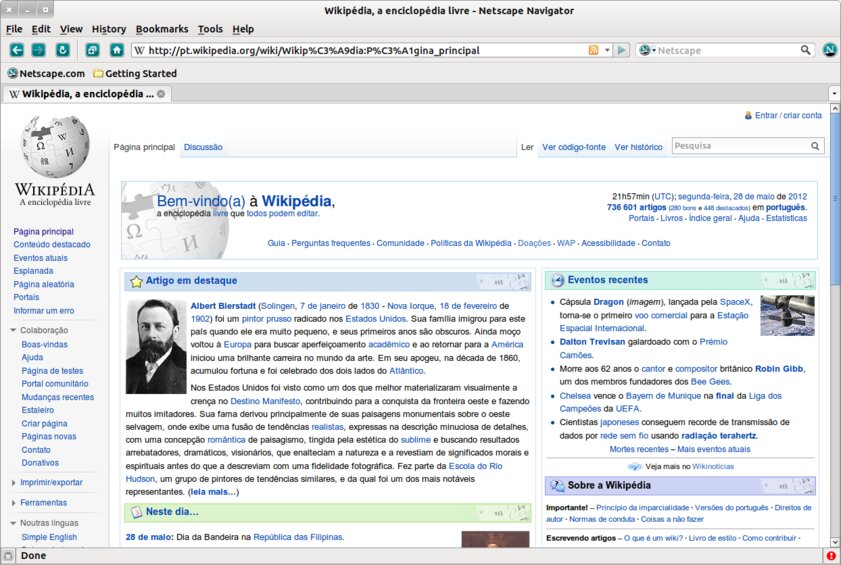Open the Bookmarks menu
841x565 pixels.
pos(162,29)
